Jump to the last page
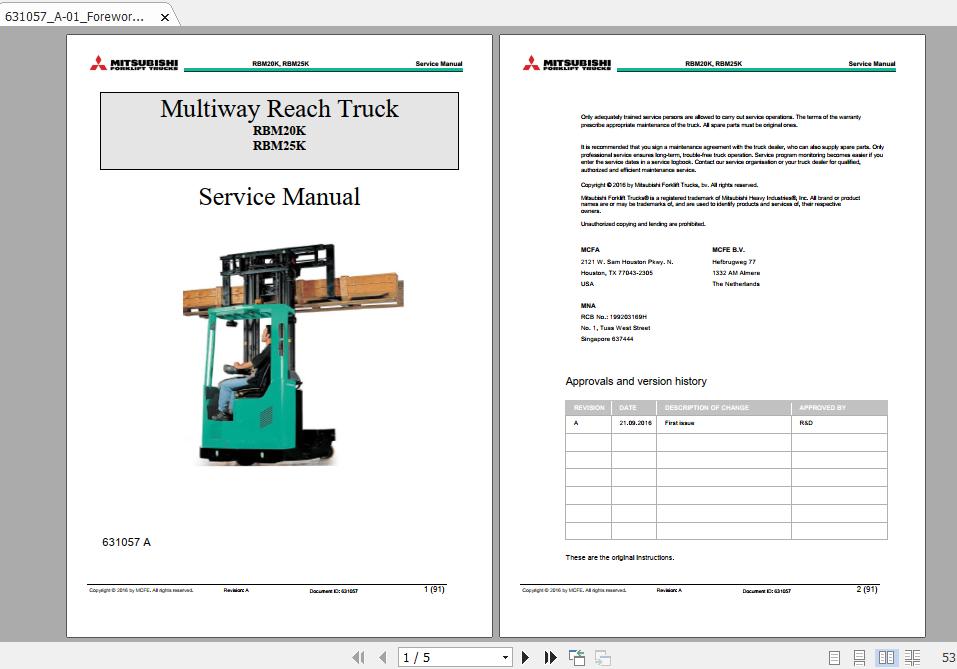This screenshot has height=669, width=957. click(551, 657)
